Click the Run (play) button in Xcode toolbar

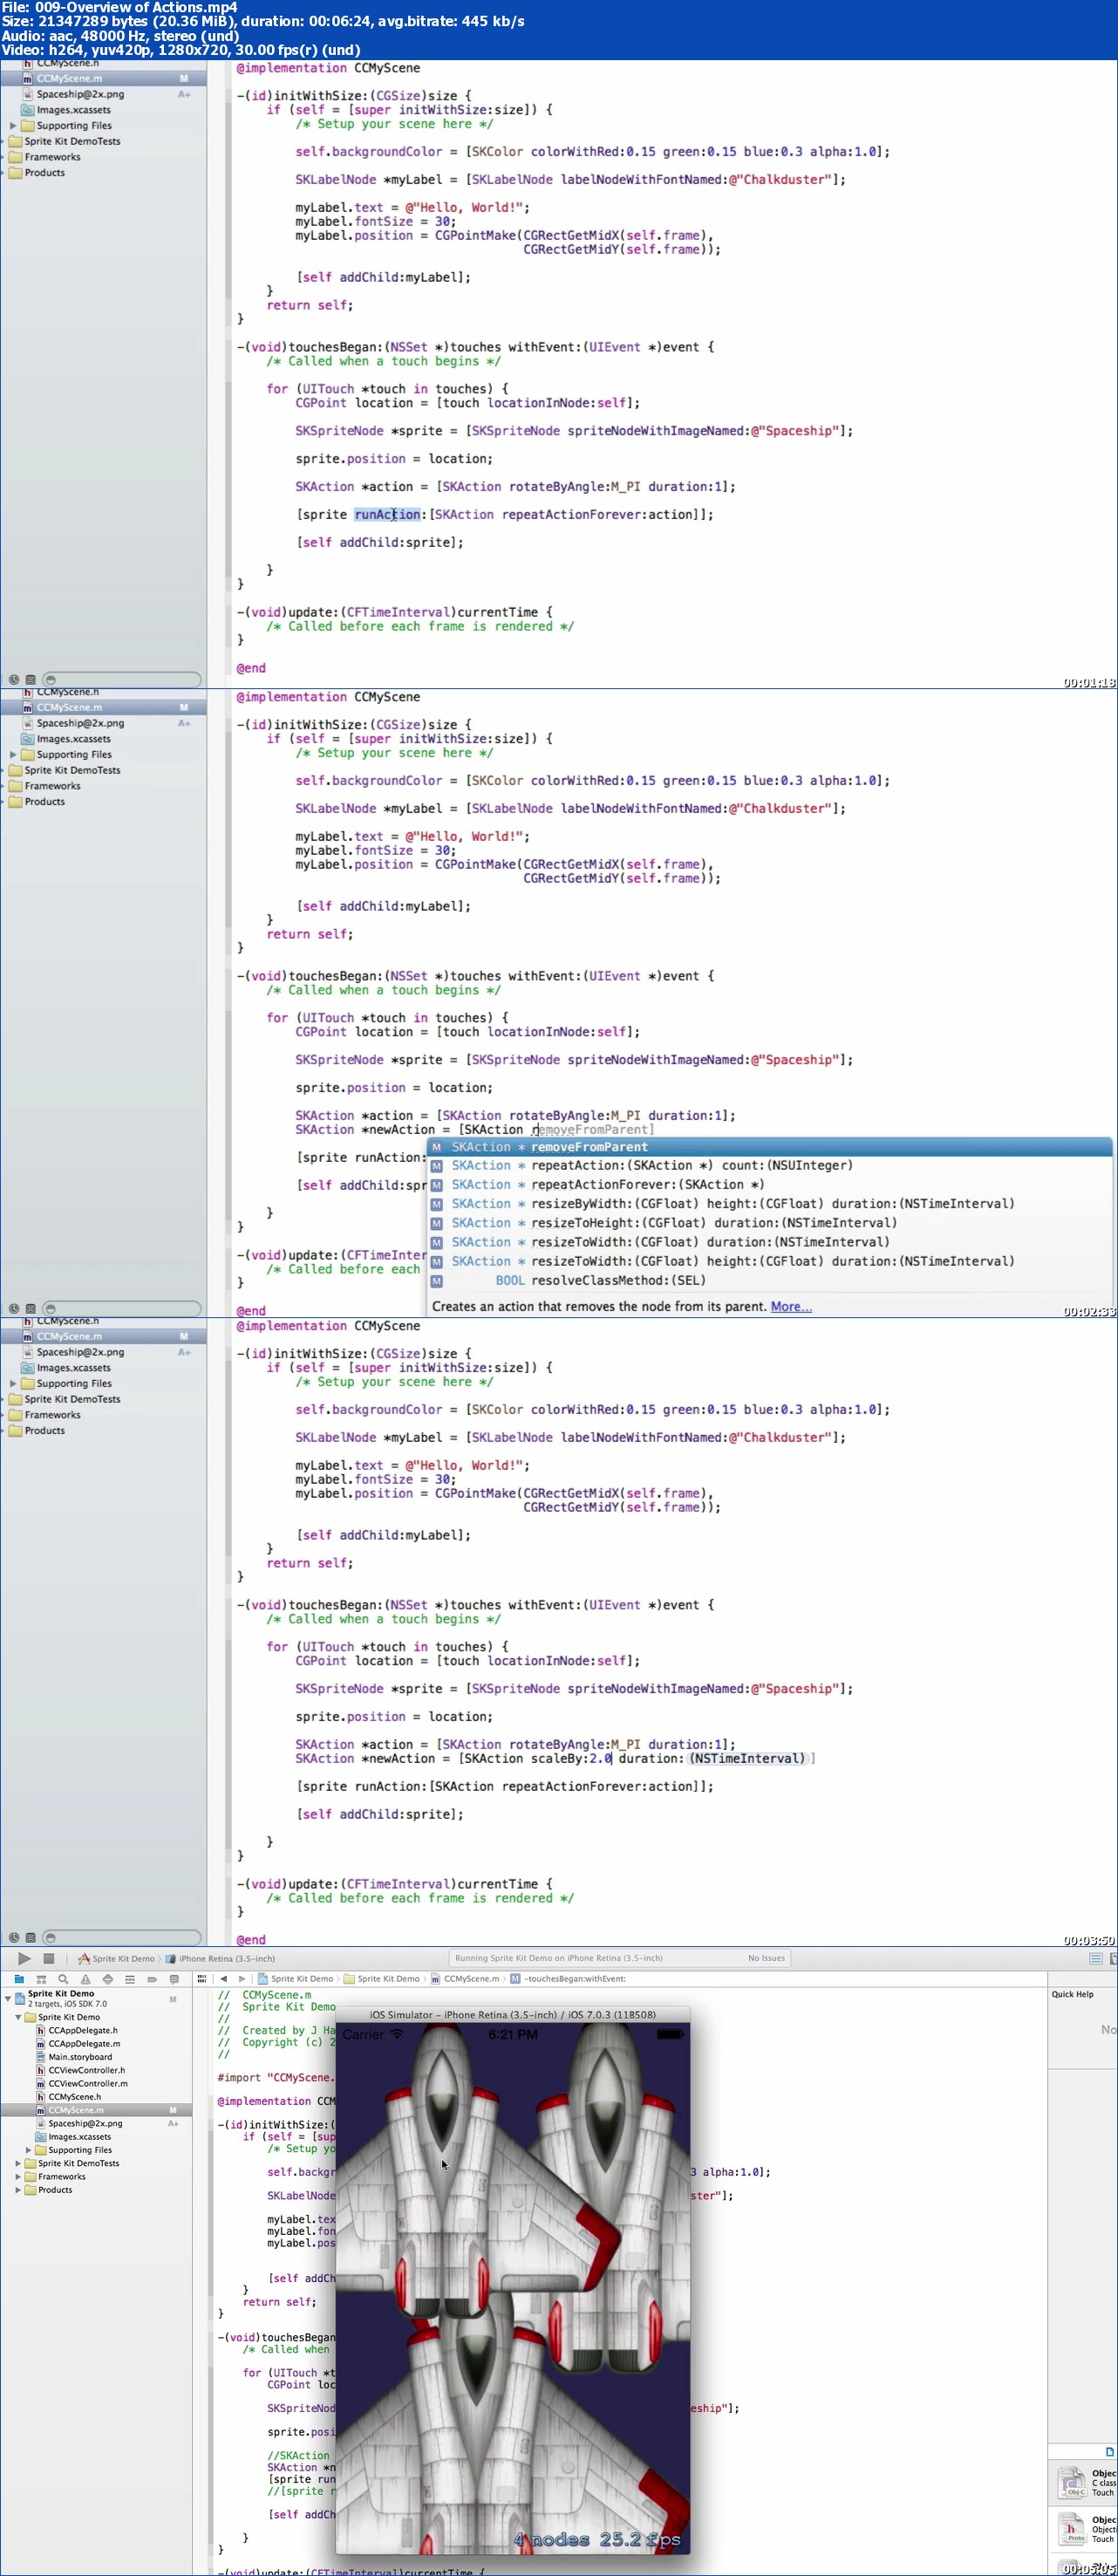pos(24,1958)
